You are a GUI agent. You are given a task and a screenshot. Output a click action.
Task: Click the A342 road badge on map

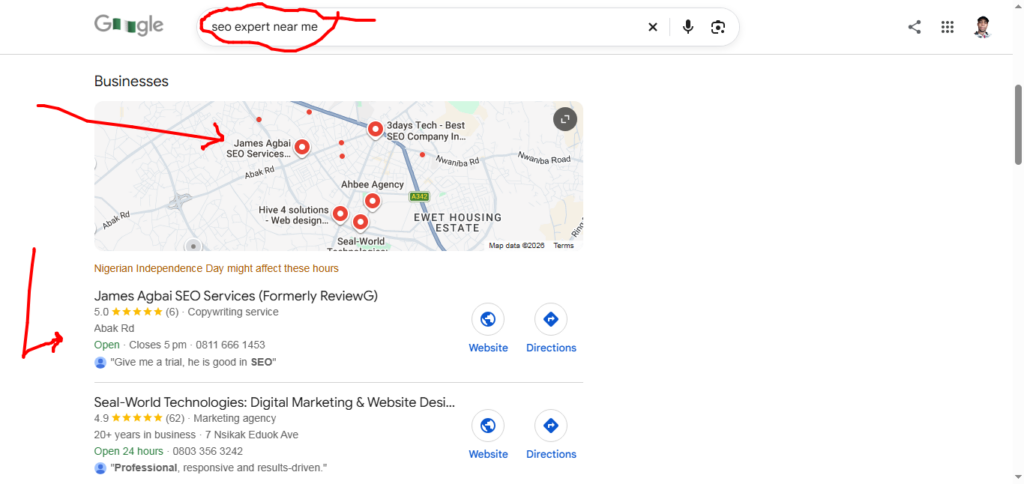pos(419,196)
